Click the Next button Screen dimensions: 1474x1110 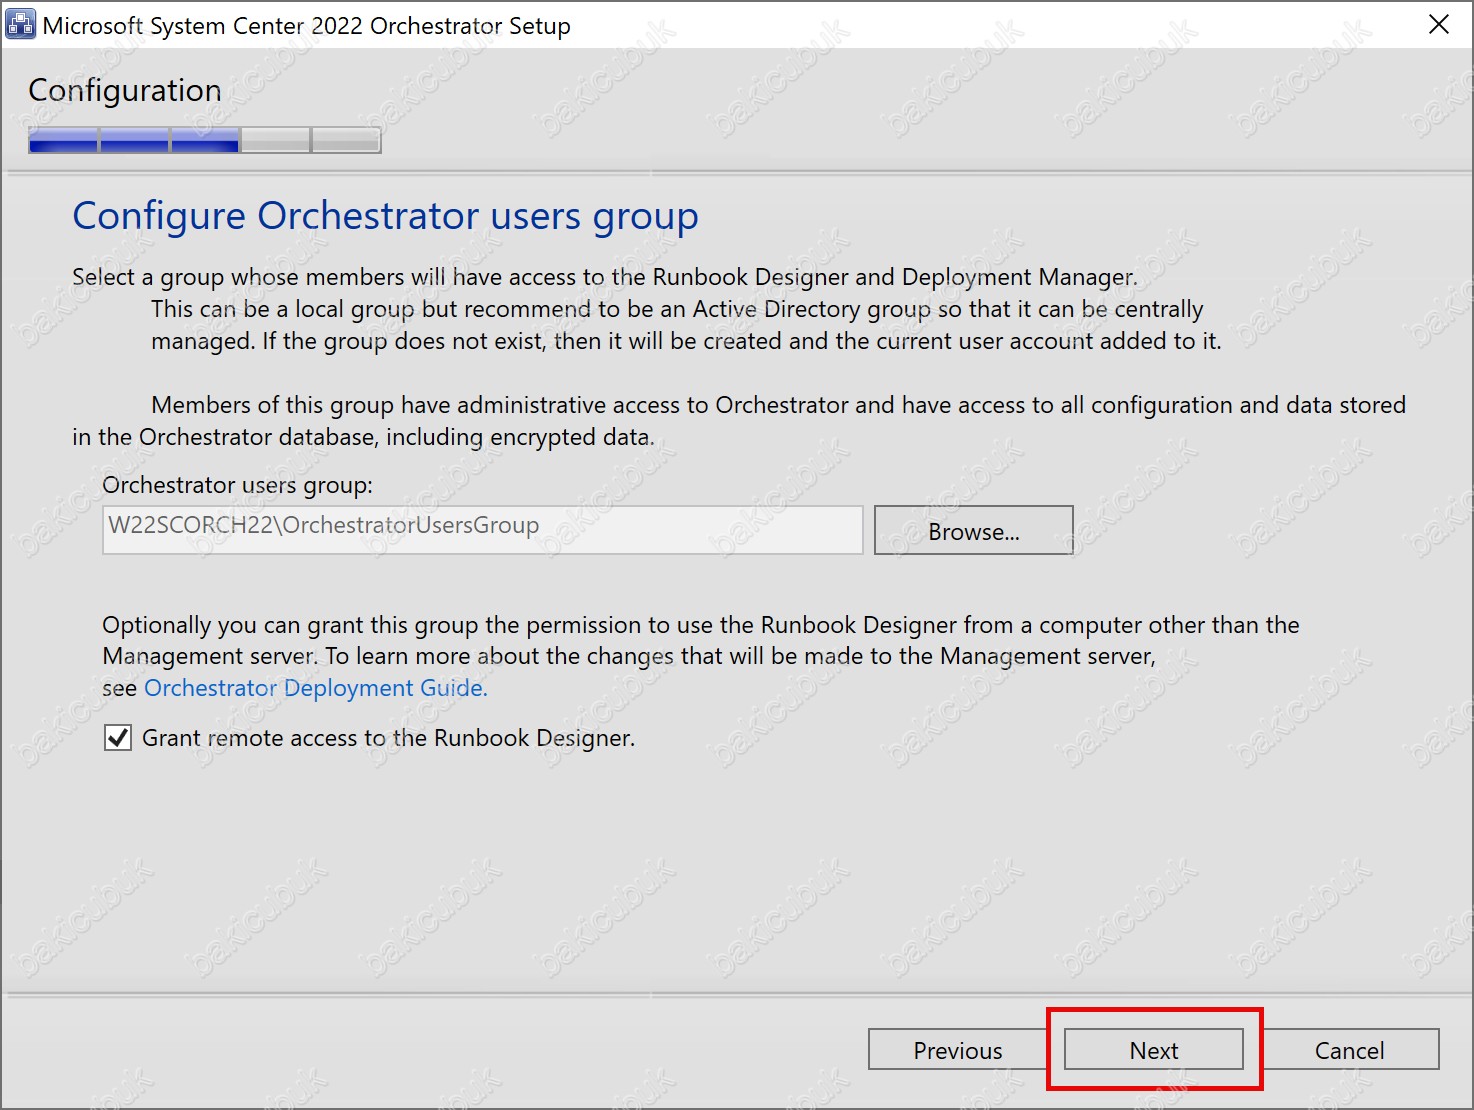(1154, 1050)
